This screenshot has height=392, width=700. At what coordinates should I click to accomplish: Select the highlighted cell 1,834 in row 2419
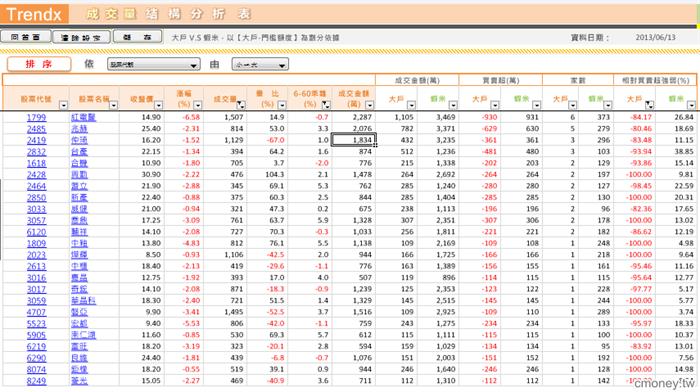coord(353,140)
